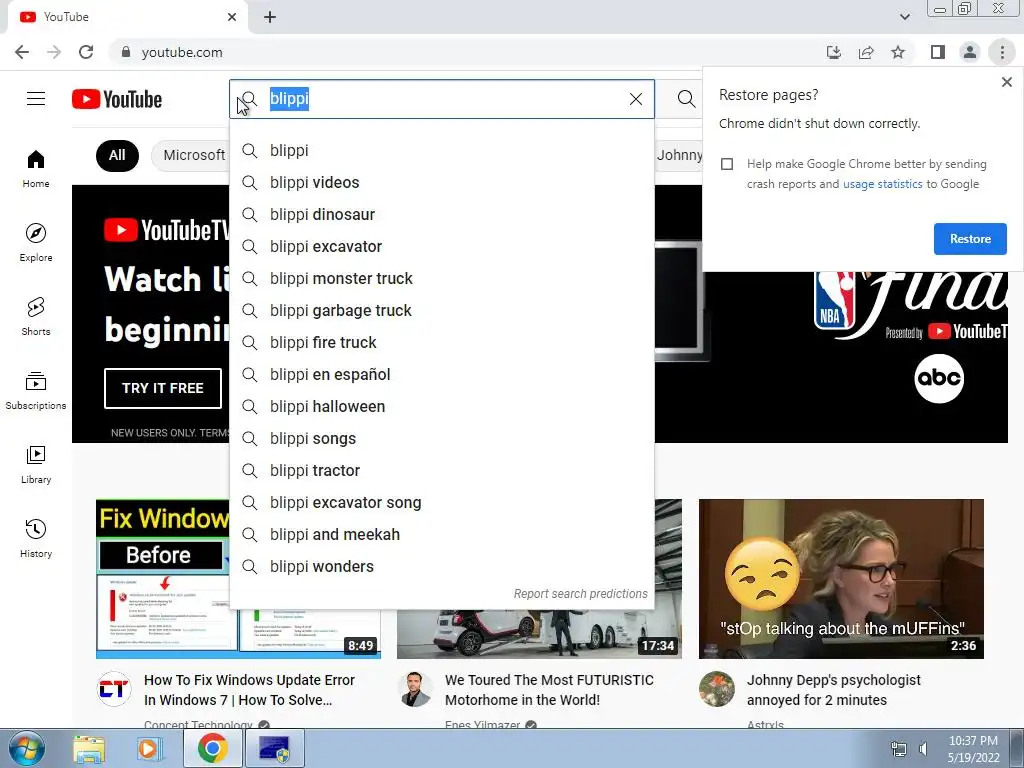Screen dimensions: 1024x768
Task: Open the Concept Technology channel avatar
Action: pyautogui.click(x=114, y=689)
